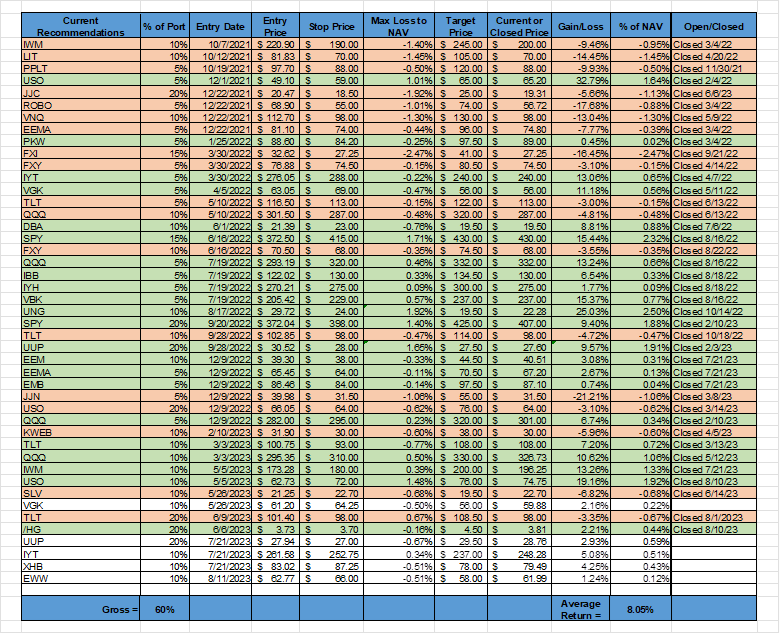Click entry date '12/1/2021' in USO row
Viewport: 780px width, 634px height.
point(220,81)
